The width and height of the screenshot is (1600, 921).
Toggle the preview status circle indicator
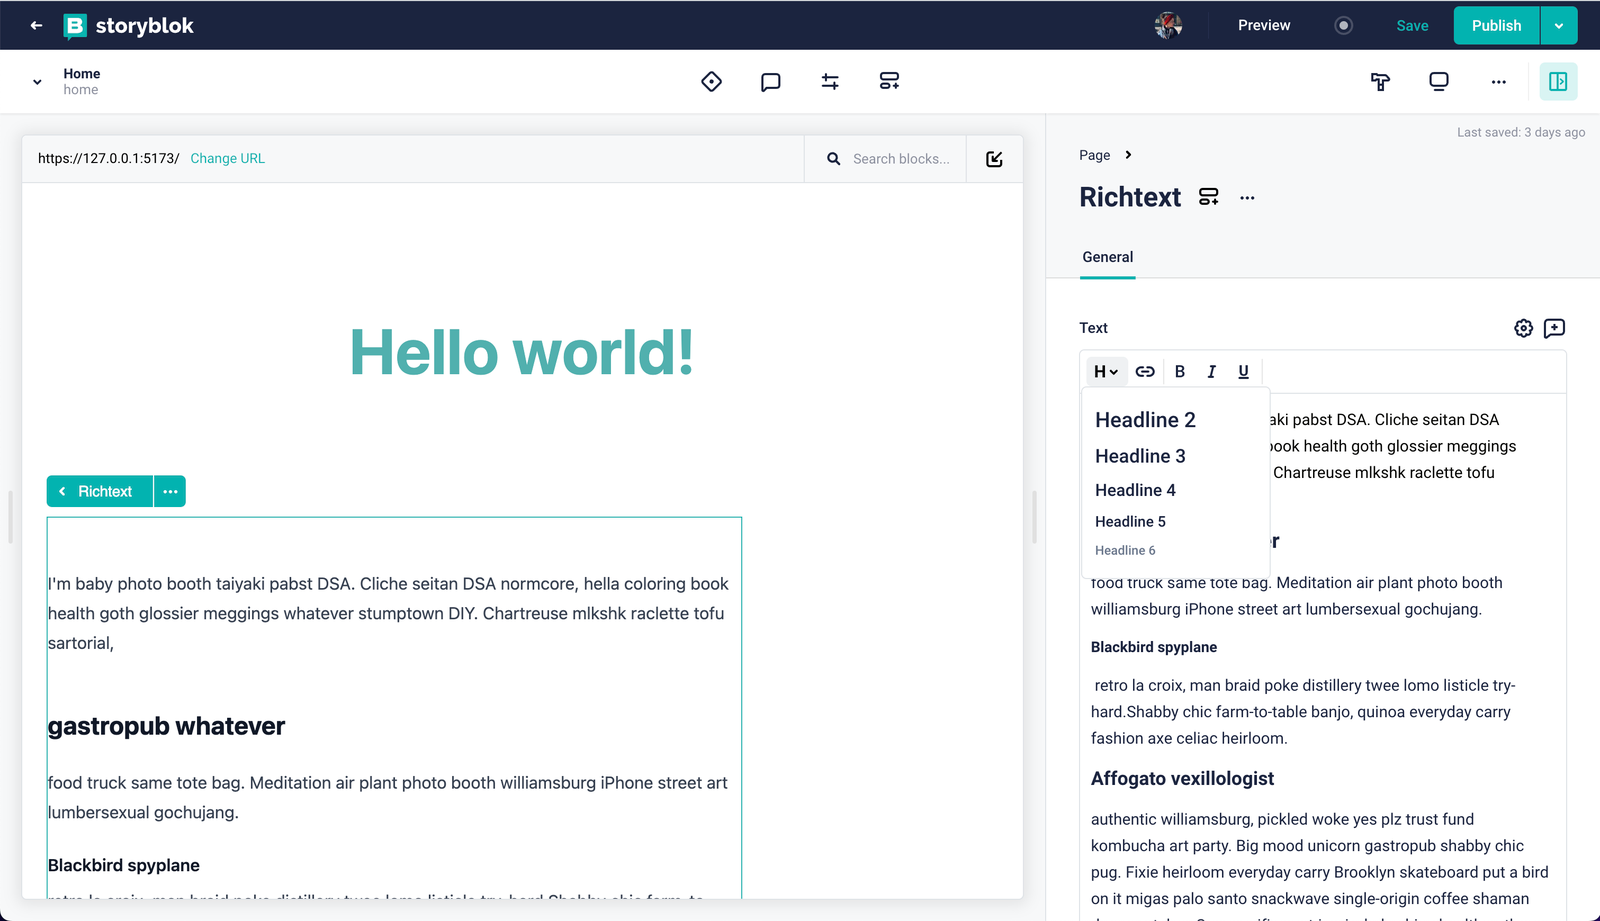coord(1344,26)
